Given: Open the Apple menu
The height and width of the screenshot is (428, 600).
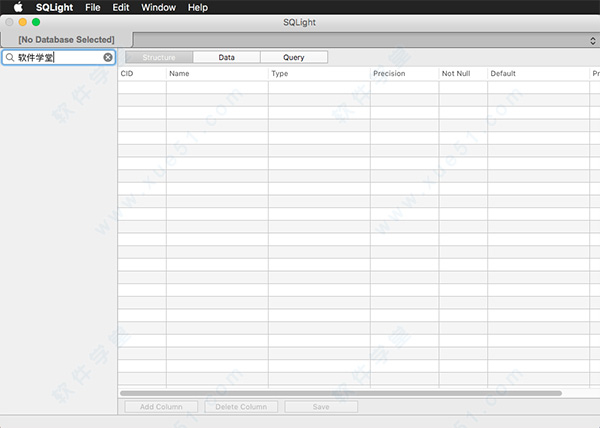Looking at the screenshot, I should point(18,7).
